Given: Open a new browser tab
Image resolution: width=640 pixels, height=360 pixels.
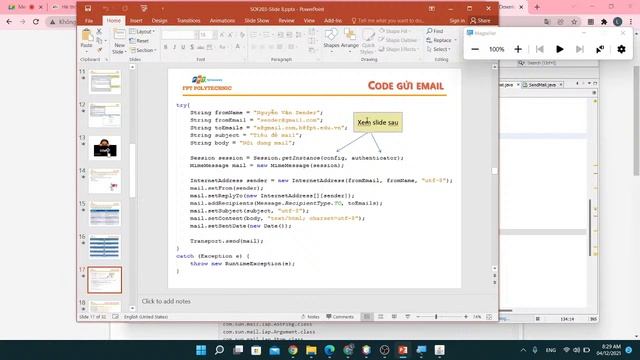Looking at the screenshot, I should click(x=537, y=7).
